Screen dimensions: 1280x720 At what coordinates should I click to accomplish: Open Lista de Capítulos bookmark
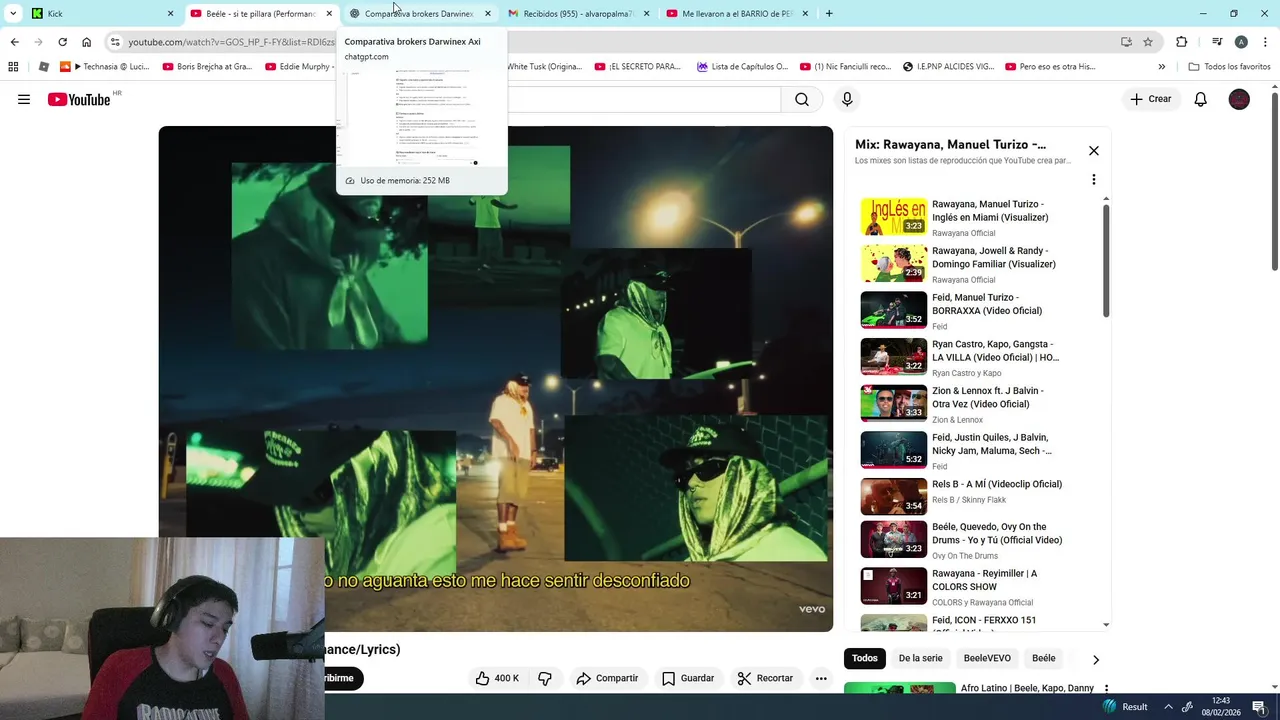pyautogui.click(x=742, y=67)
